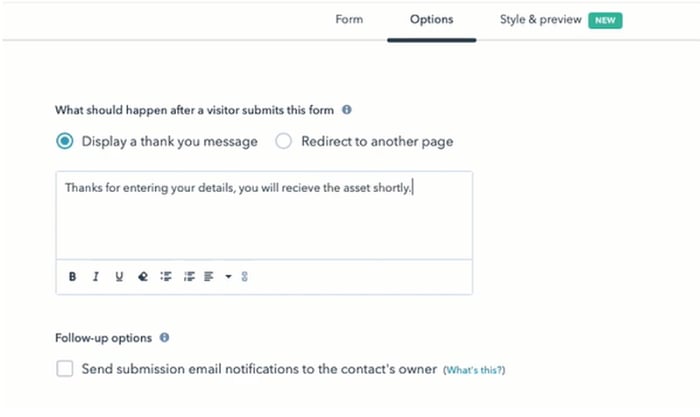Insert a bulleted list
Viewport: 700px width, 417px height.
pos(166,276)
